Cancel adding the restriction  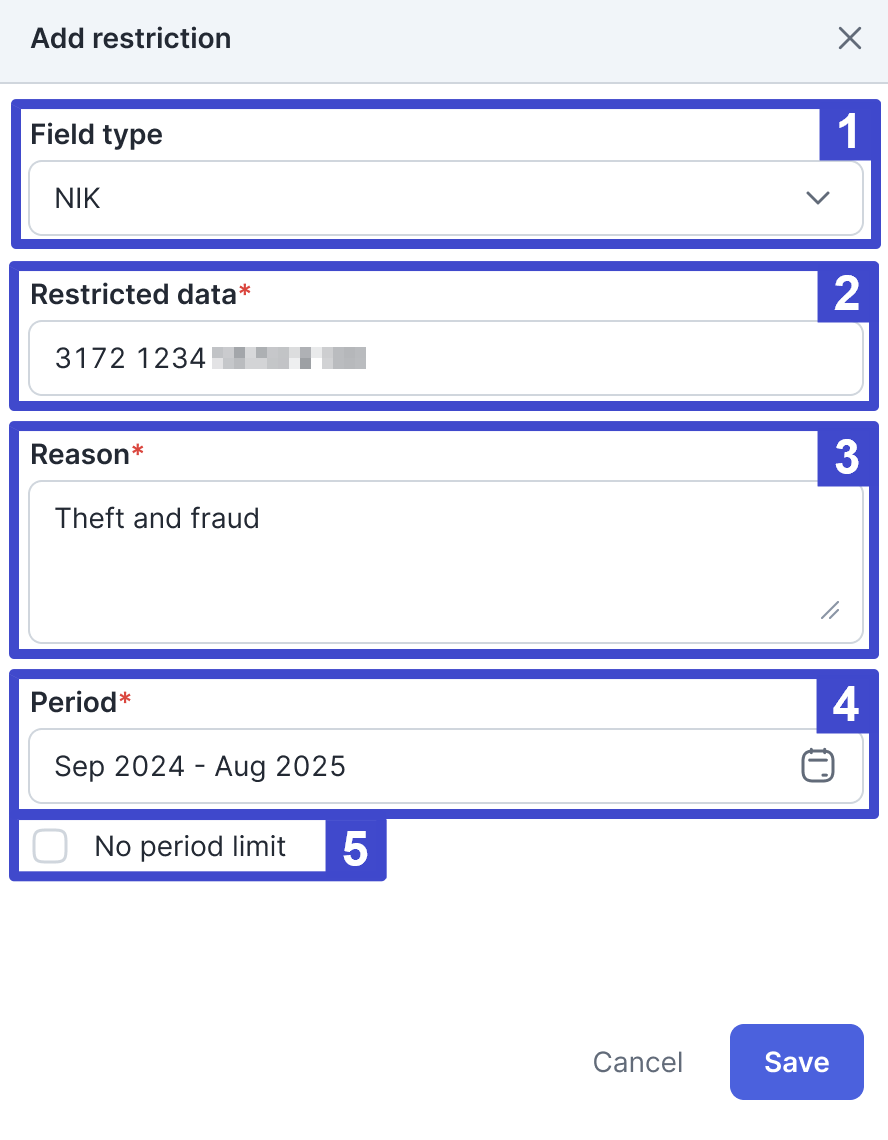coord(638,1062)
